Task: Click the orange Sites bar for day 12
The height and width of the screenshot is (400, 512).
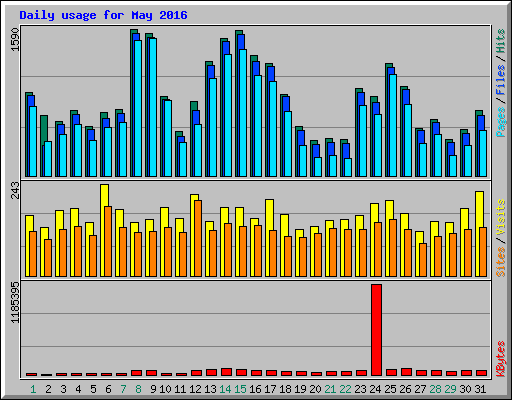Action: [198, 238]
